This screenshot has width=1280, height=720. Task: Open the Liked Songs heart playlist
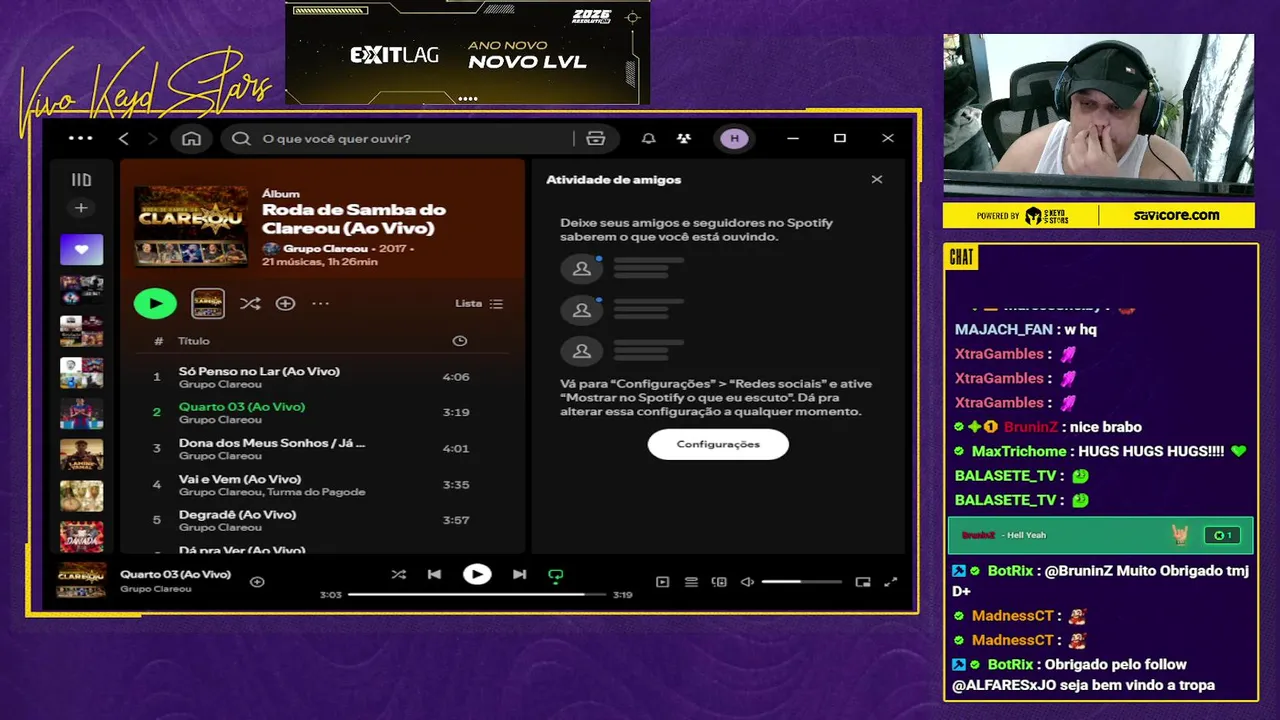(x=81, y=249)
